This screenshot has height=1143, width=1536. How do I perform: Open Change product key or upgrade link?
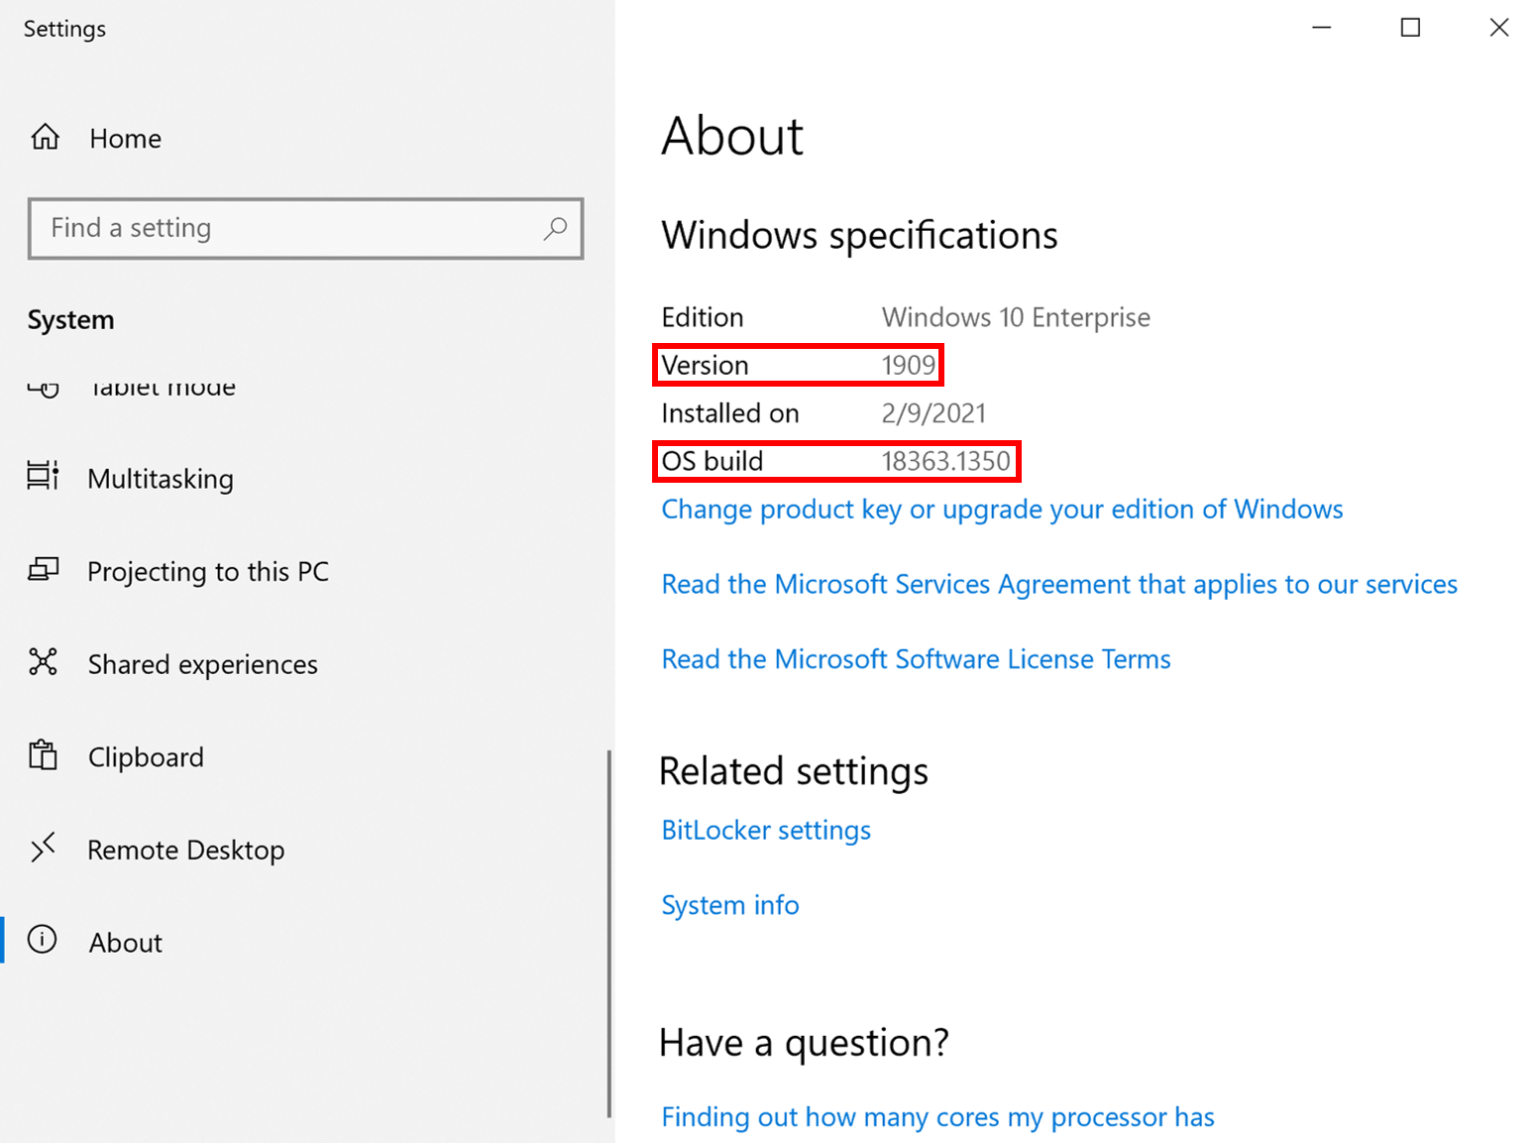coord(1001,509)
